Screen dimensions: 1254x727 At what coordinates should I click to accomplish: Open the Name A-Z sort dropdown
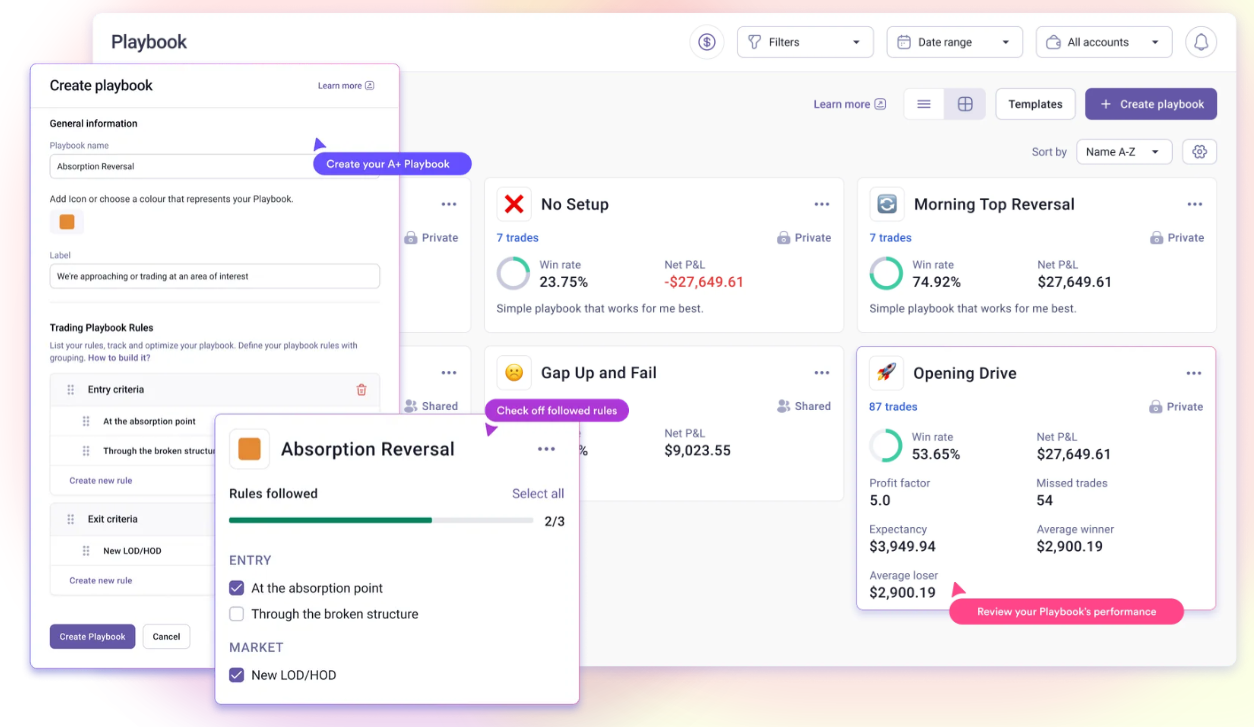[x=1124, y=152]
